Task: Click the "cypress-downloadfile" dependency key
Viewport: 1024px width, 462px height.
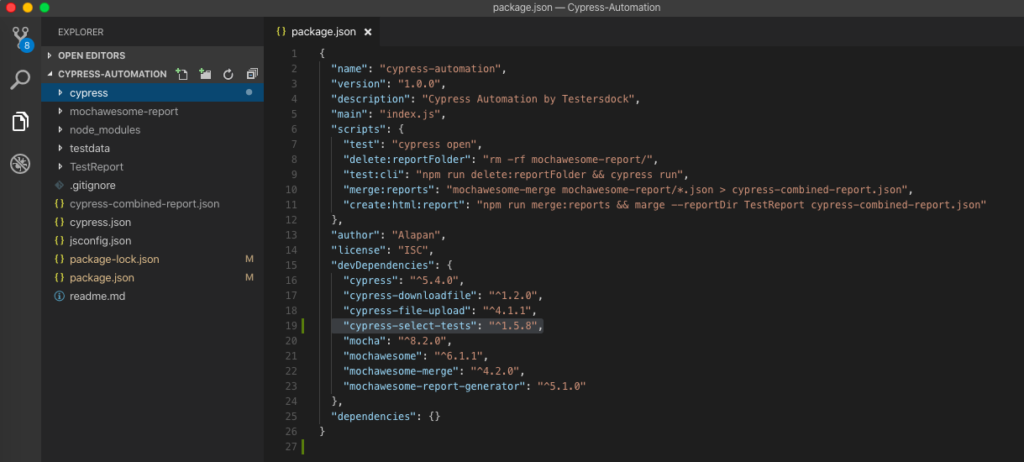Action: (x=411, y=295)
